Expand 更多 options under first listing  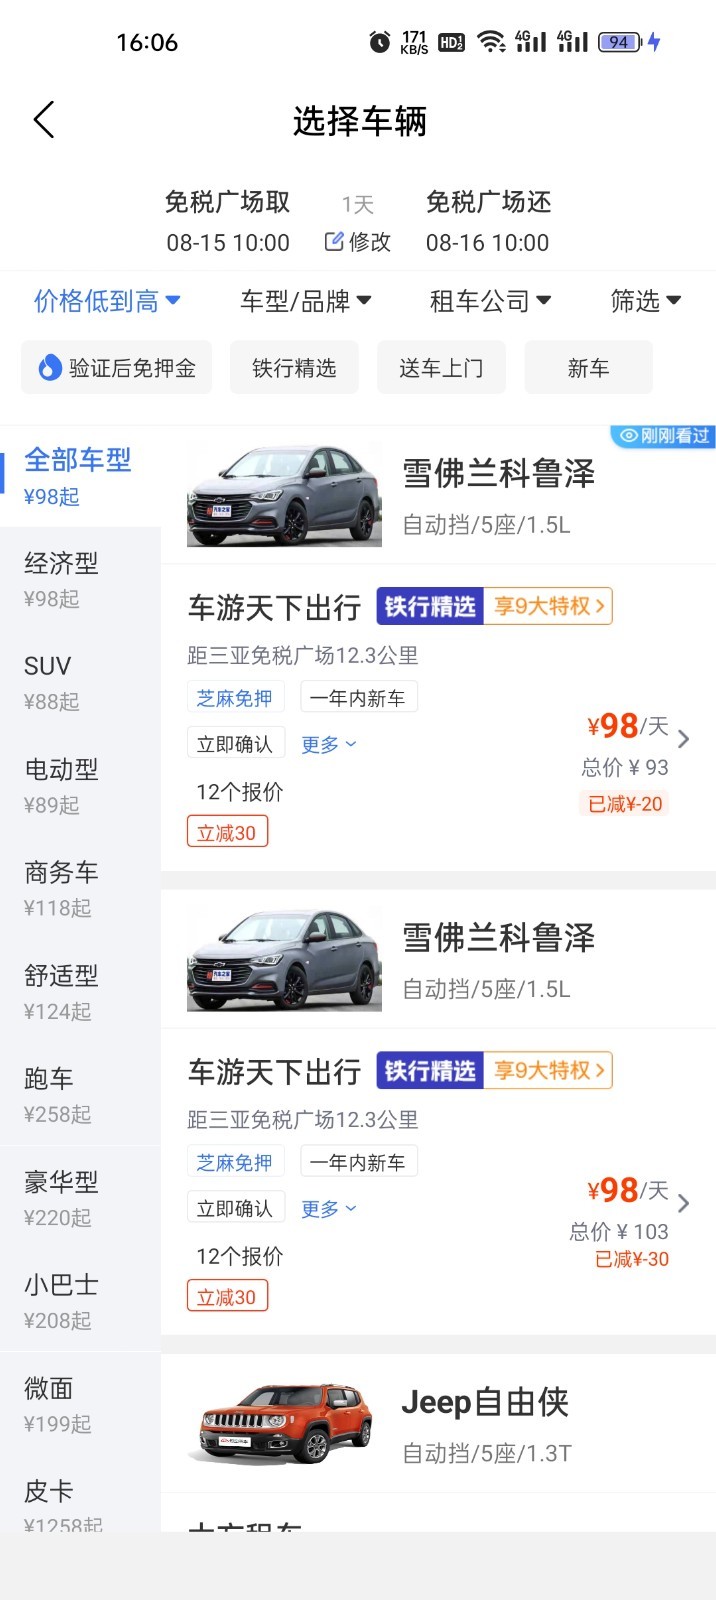click(x=328, y=742)
